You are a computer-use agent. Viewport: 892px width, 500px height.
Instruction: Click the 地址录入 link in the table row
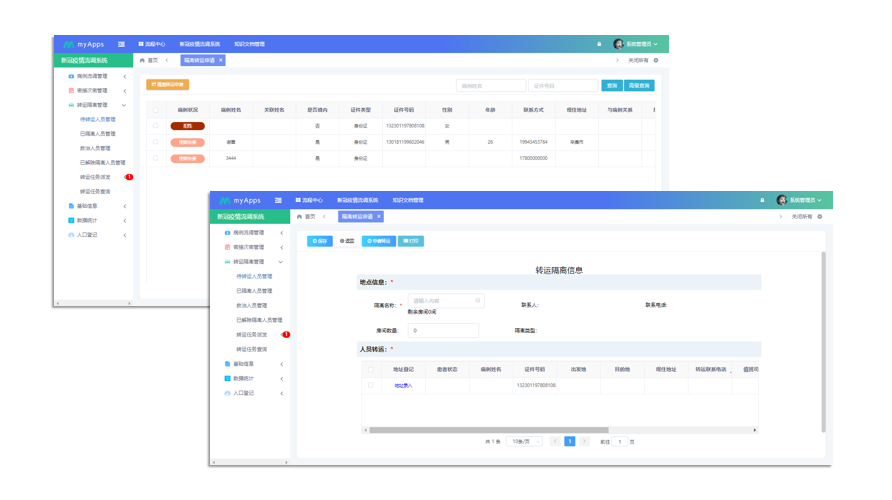[403, 385]
